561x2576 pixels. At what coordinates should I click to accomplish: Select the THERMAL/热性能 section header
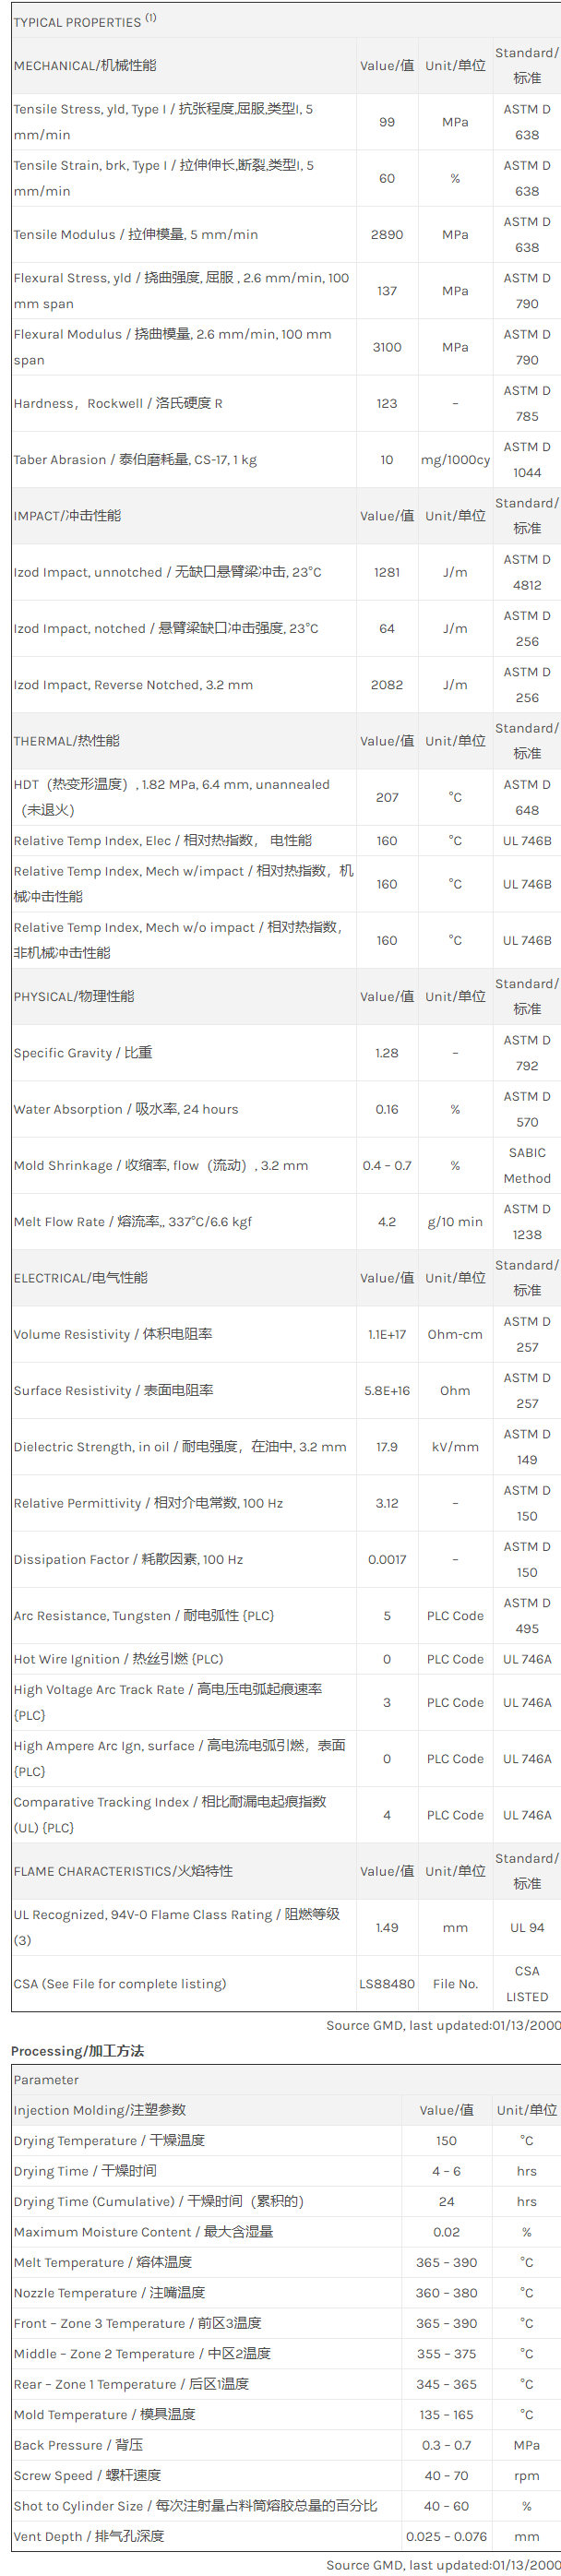(x=66, y=741)
